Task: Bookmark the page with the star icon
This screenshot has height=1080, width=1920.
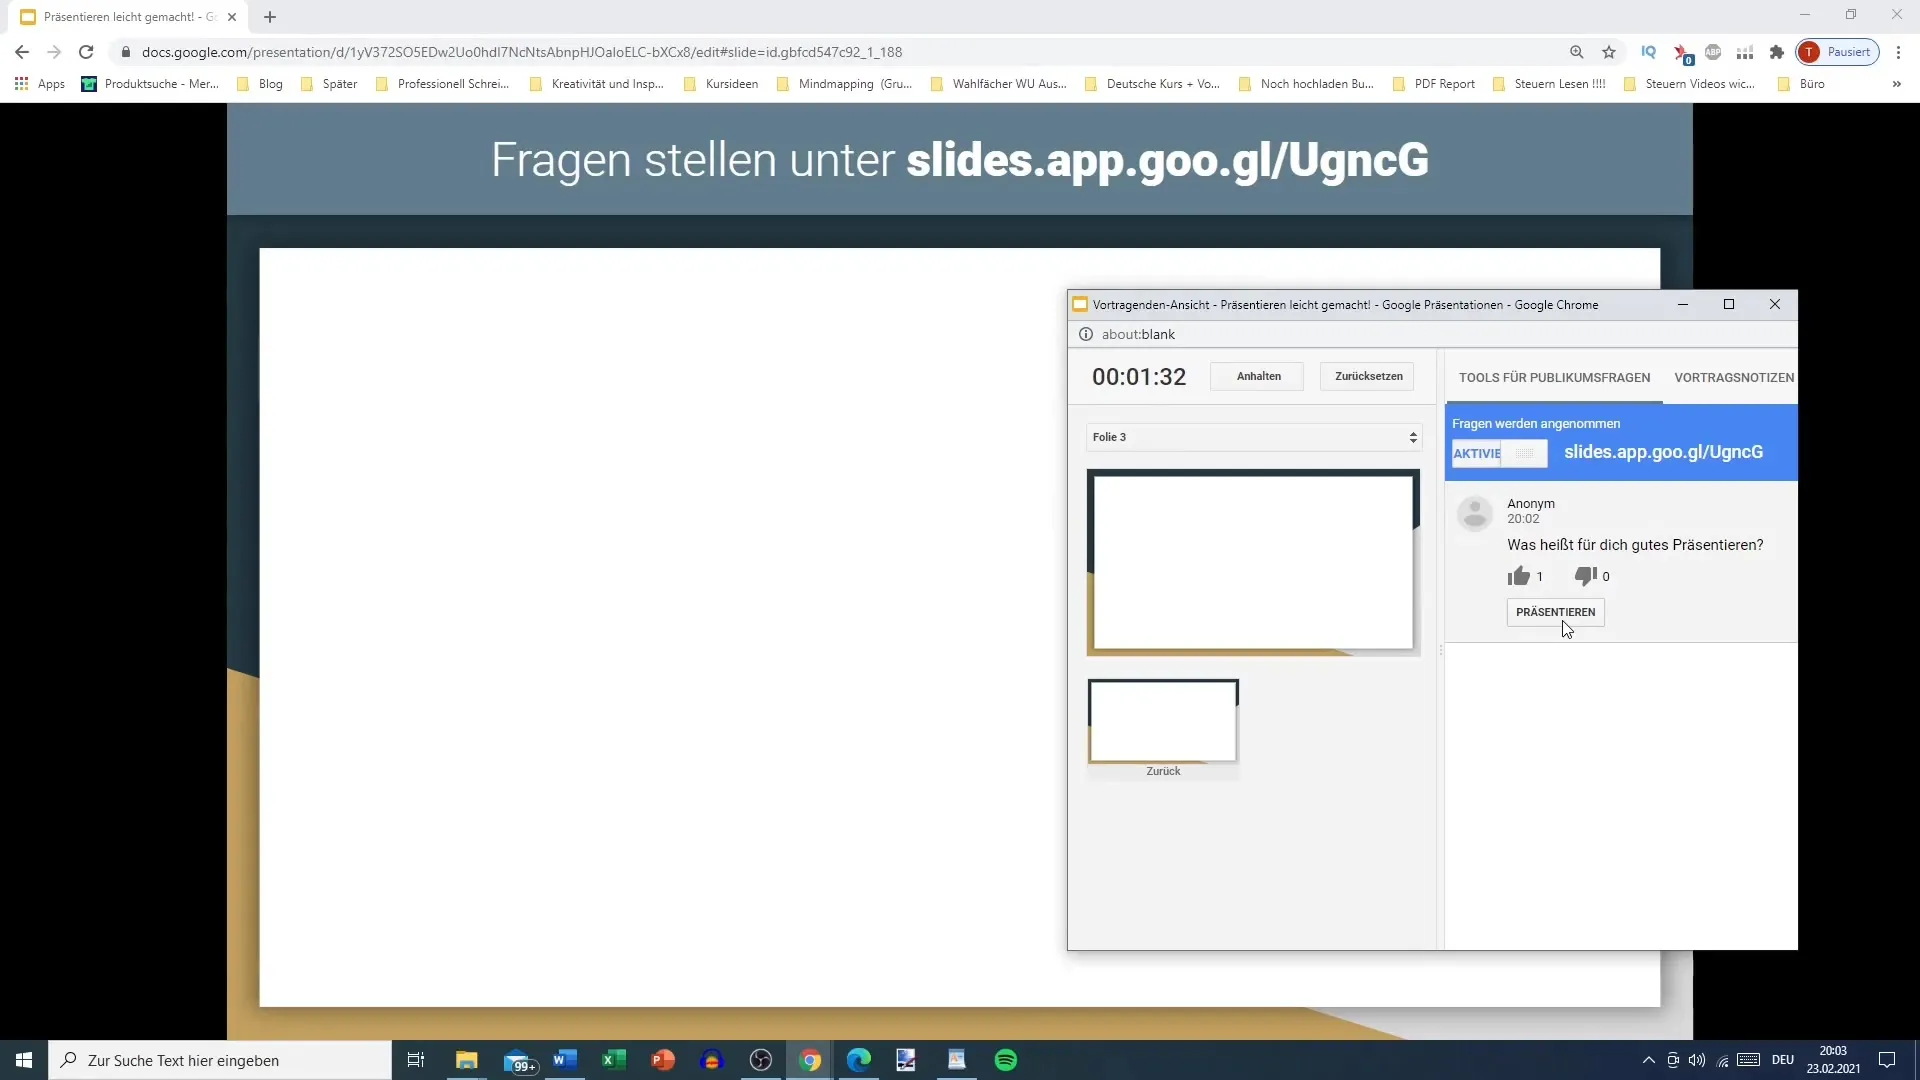Action: 1609,52
